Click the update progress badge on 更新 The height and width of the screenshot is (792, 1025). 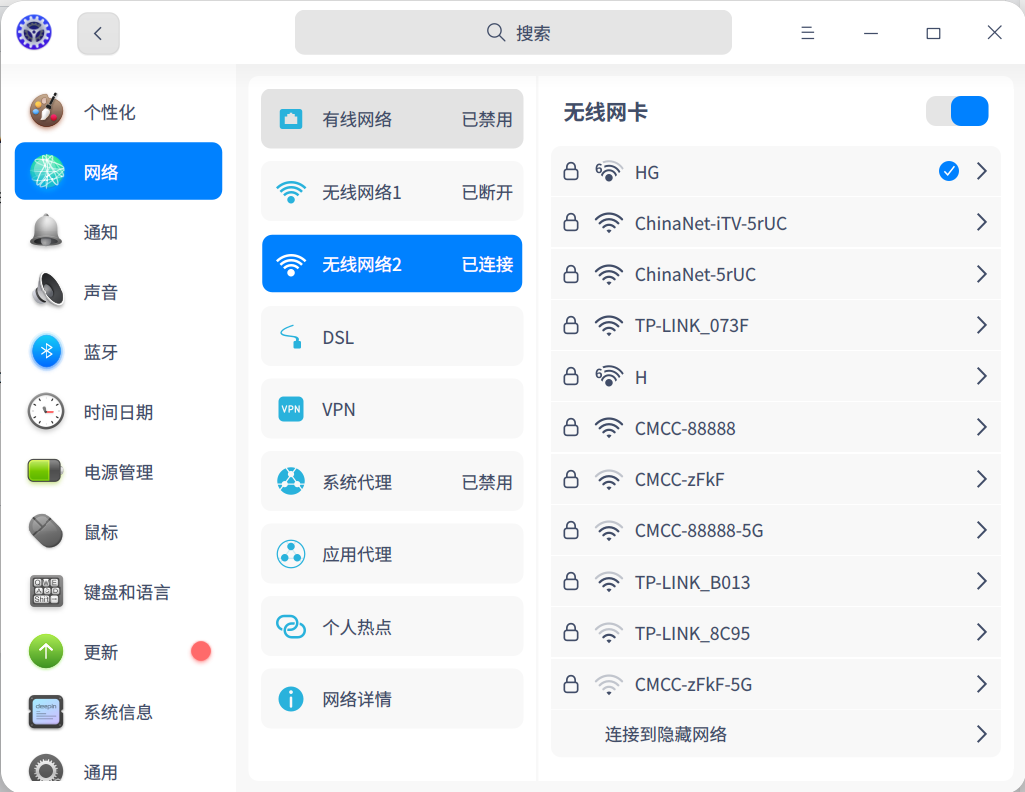click(x=200, y=651)
